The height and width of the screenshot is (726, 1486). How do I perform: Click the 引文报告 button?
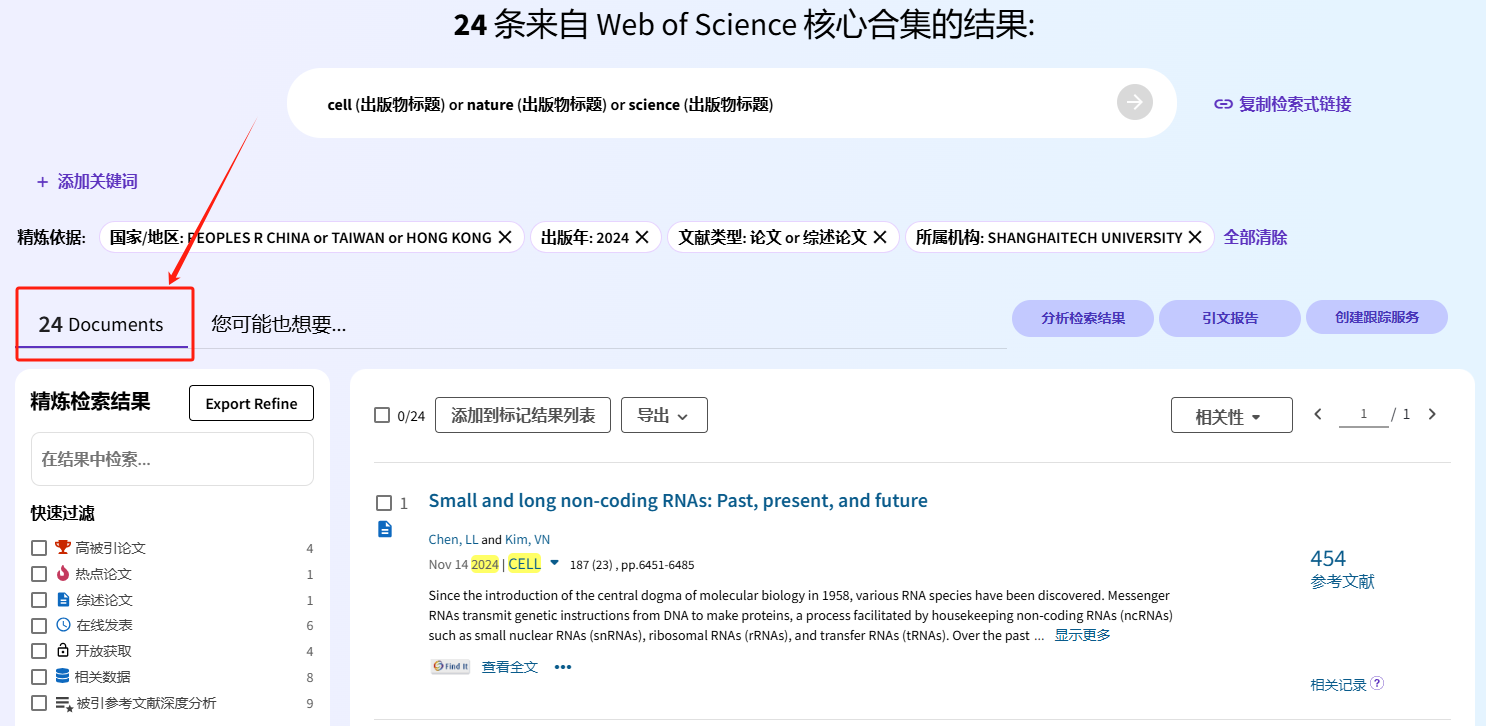1229,317
